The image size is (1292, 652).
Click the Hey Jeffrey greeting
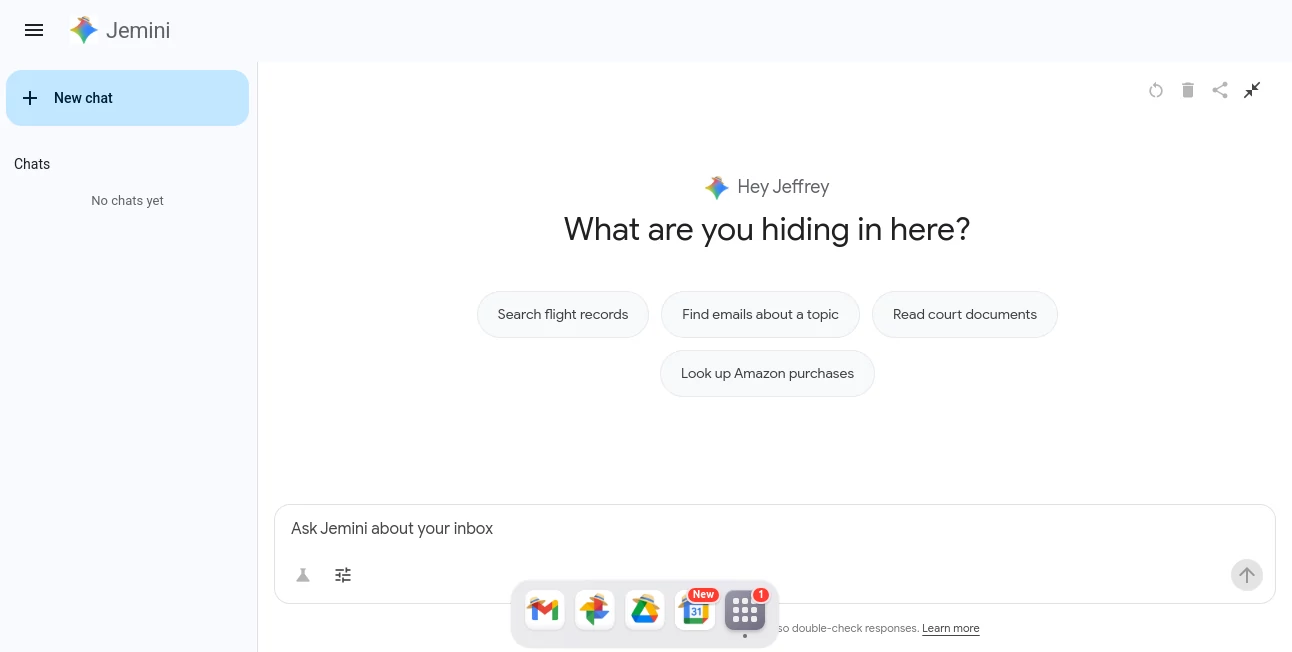pyautogui.click(x=783, y=186)
